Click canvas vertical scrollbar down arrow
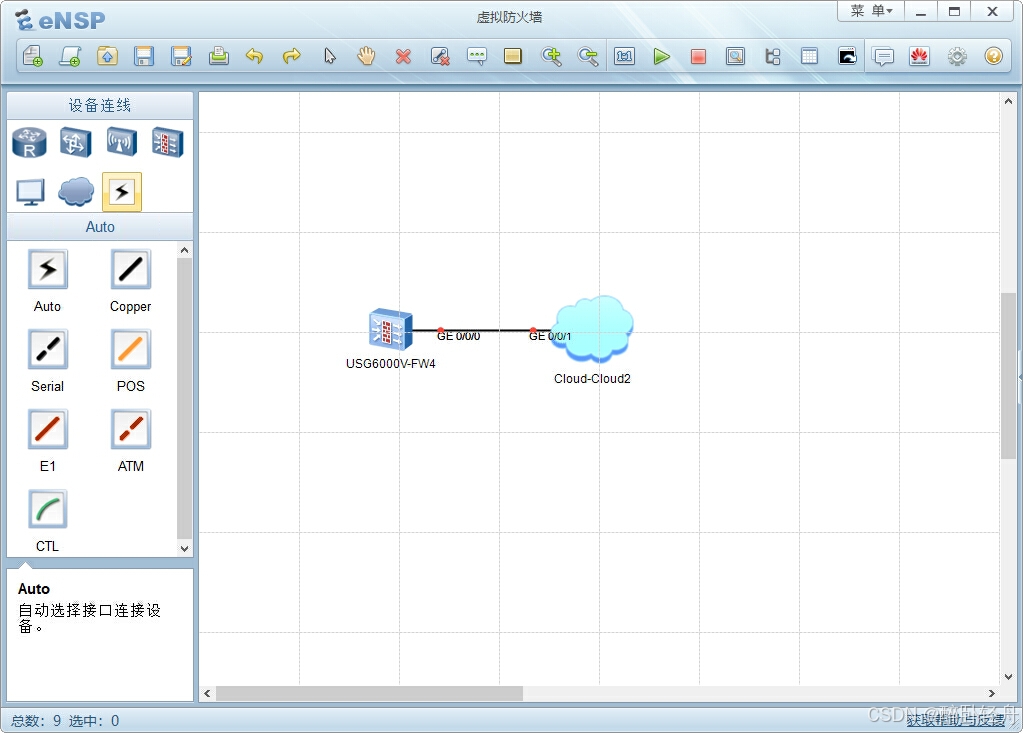1023x733 pixels. click(x=1008, y=677)
